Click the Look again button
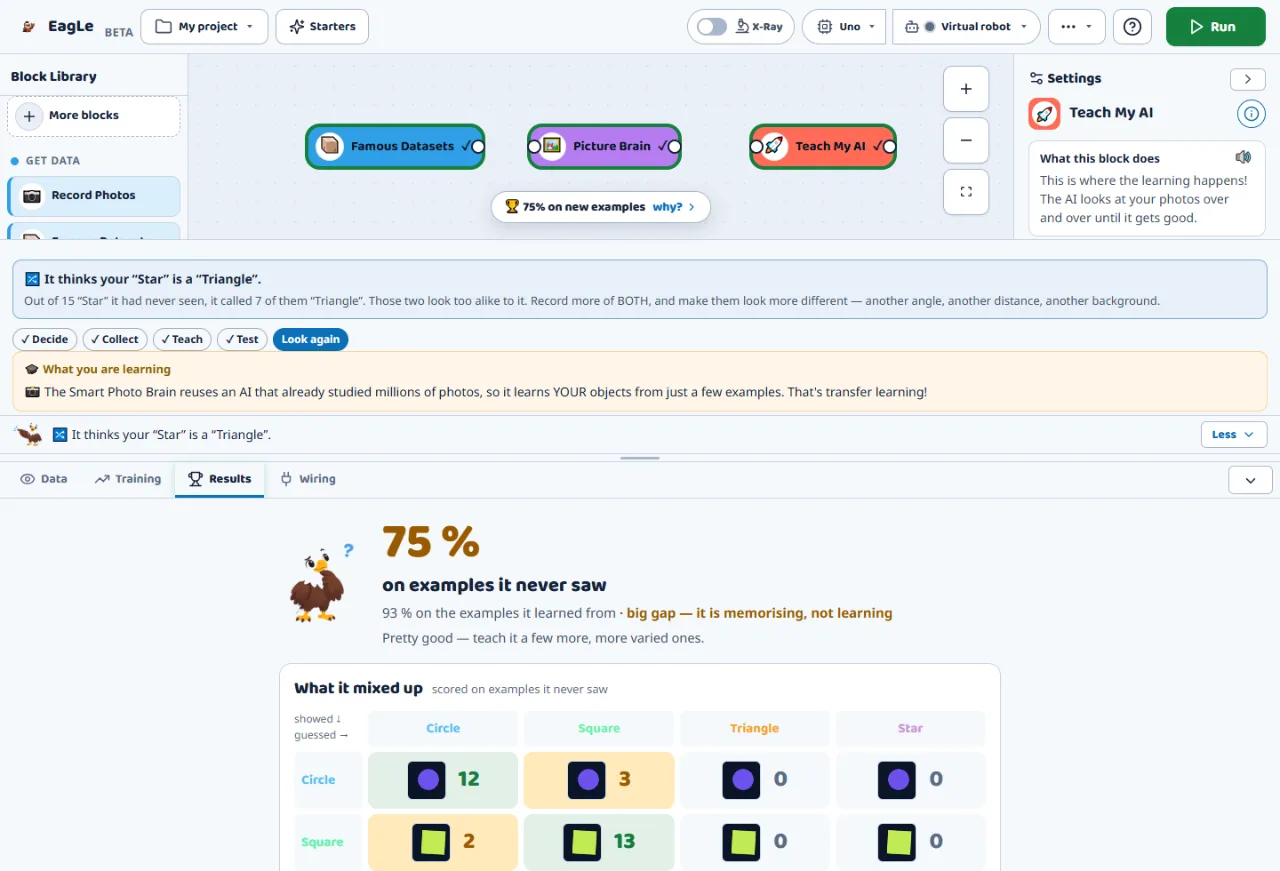Viewport: 1280px width, 871px height. tap(310, 340)
